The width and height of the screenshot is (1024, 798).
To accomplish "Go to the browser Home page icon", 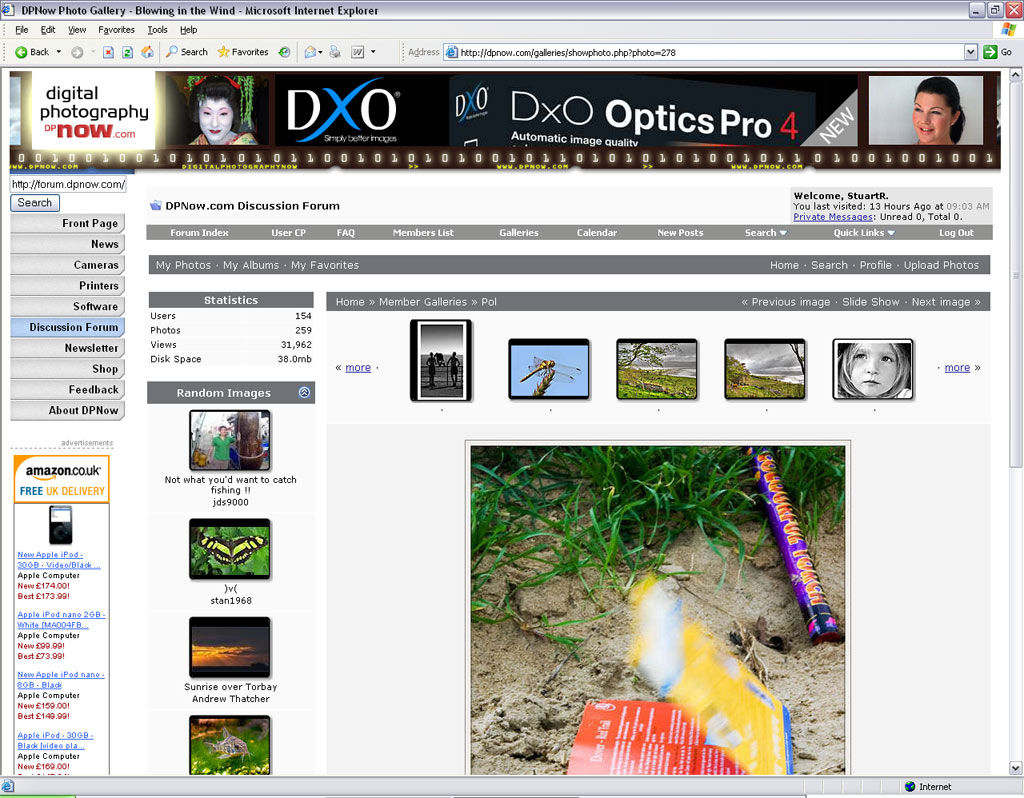I will tap(147, 52).
